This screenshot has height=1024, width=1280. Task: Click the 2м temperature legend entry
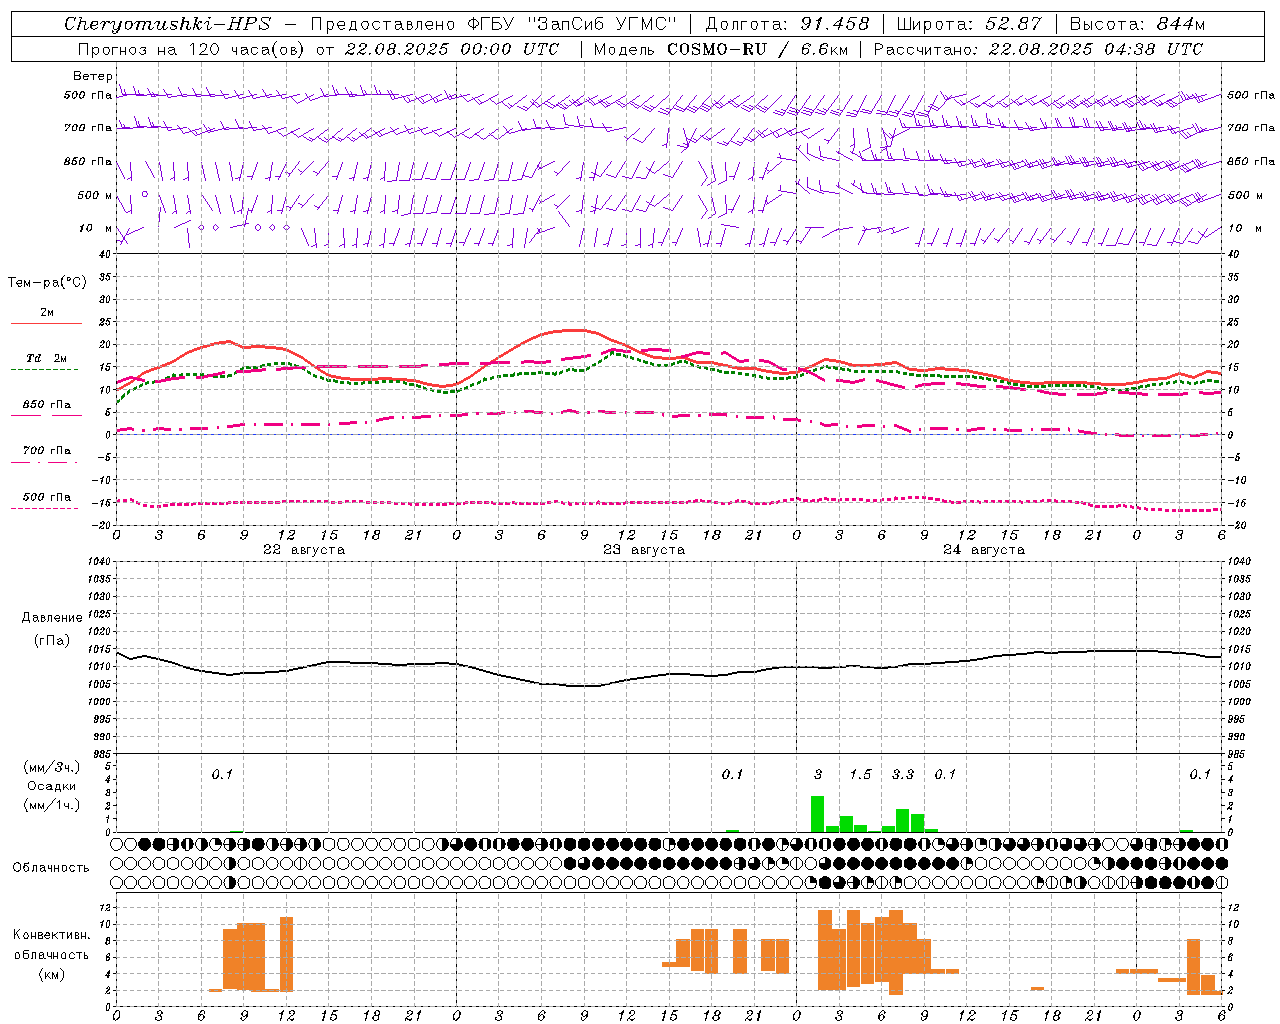(47, 313)
